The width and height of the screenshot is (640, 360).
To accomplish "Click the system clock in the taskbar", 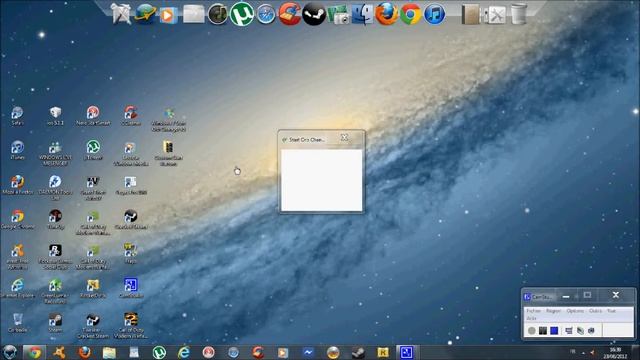I will click(x=616, y=353).
